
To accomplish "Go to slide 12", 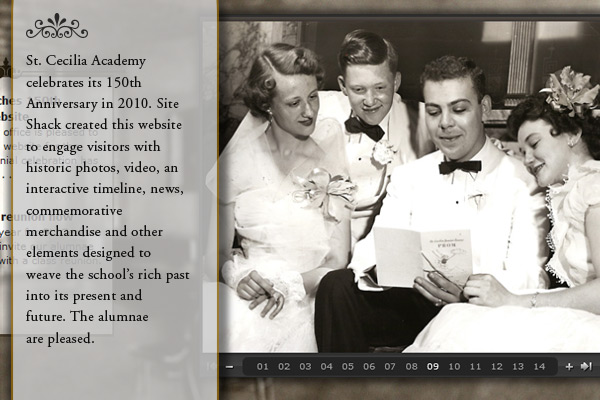I will tap(497, 367).
